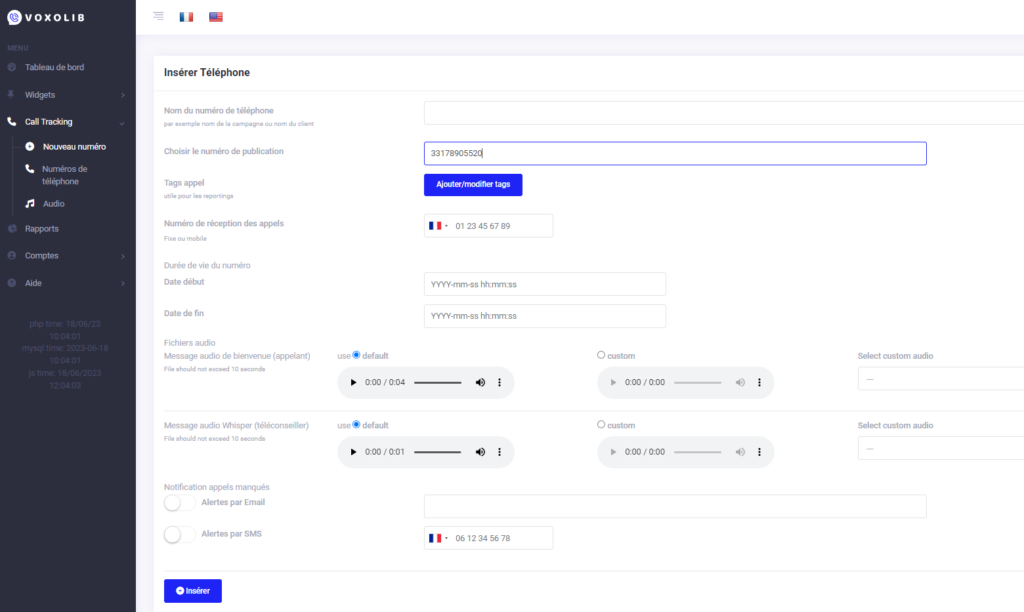Image resolution: width=1024 pixels, height=612 pixels.
Task: Go to Numéros de téléphone page
Action: (65, 175)
